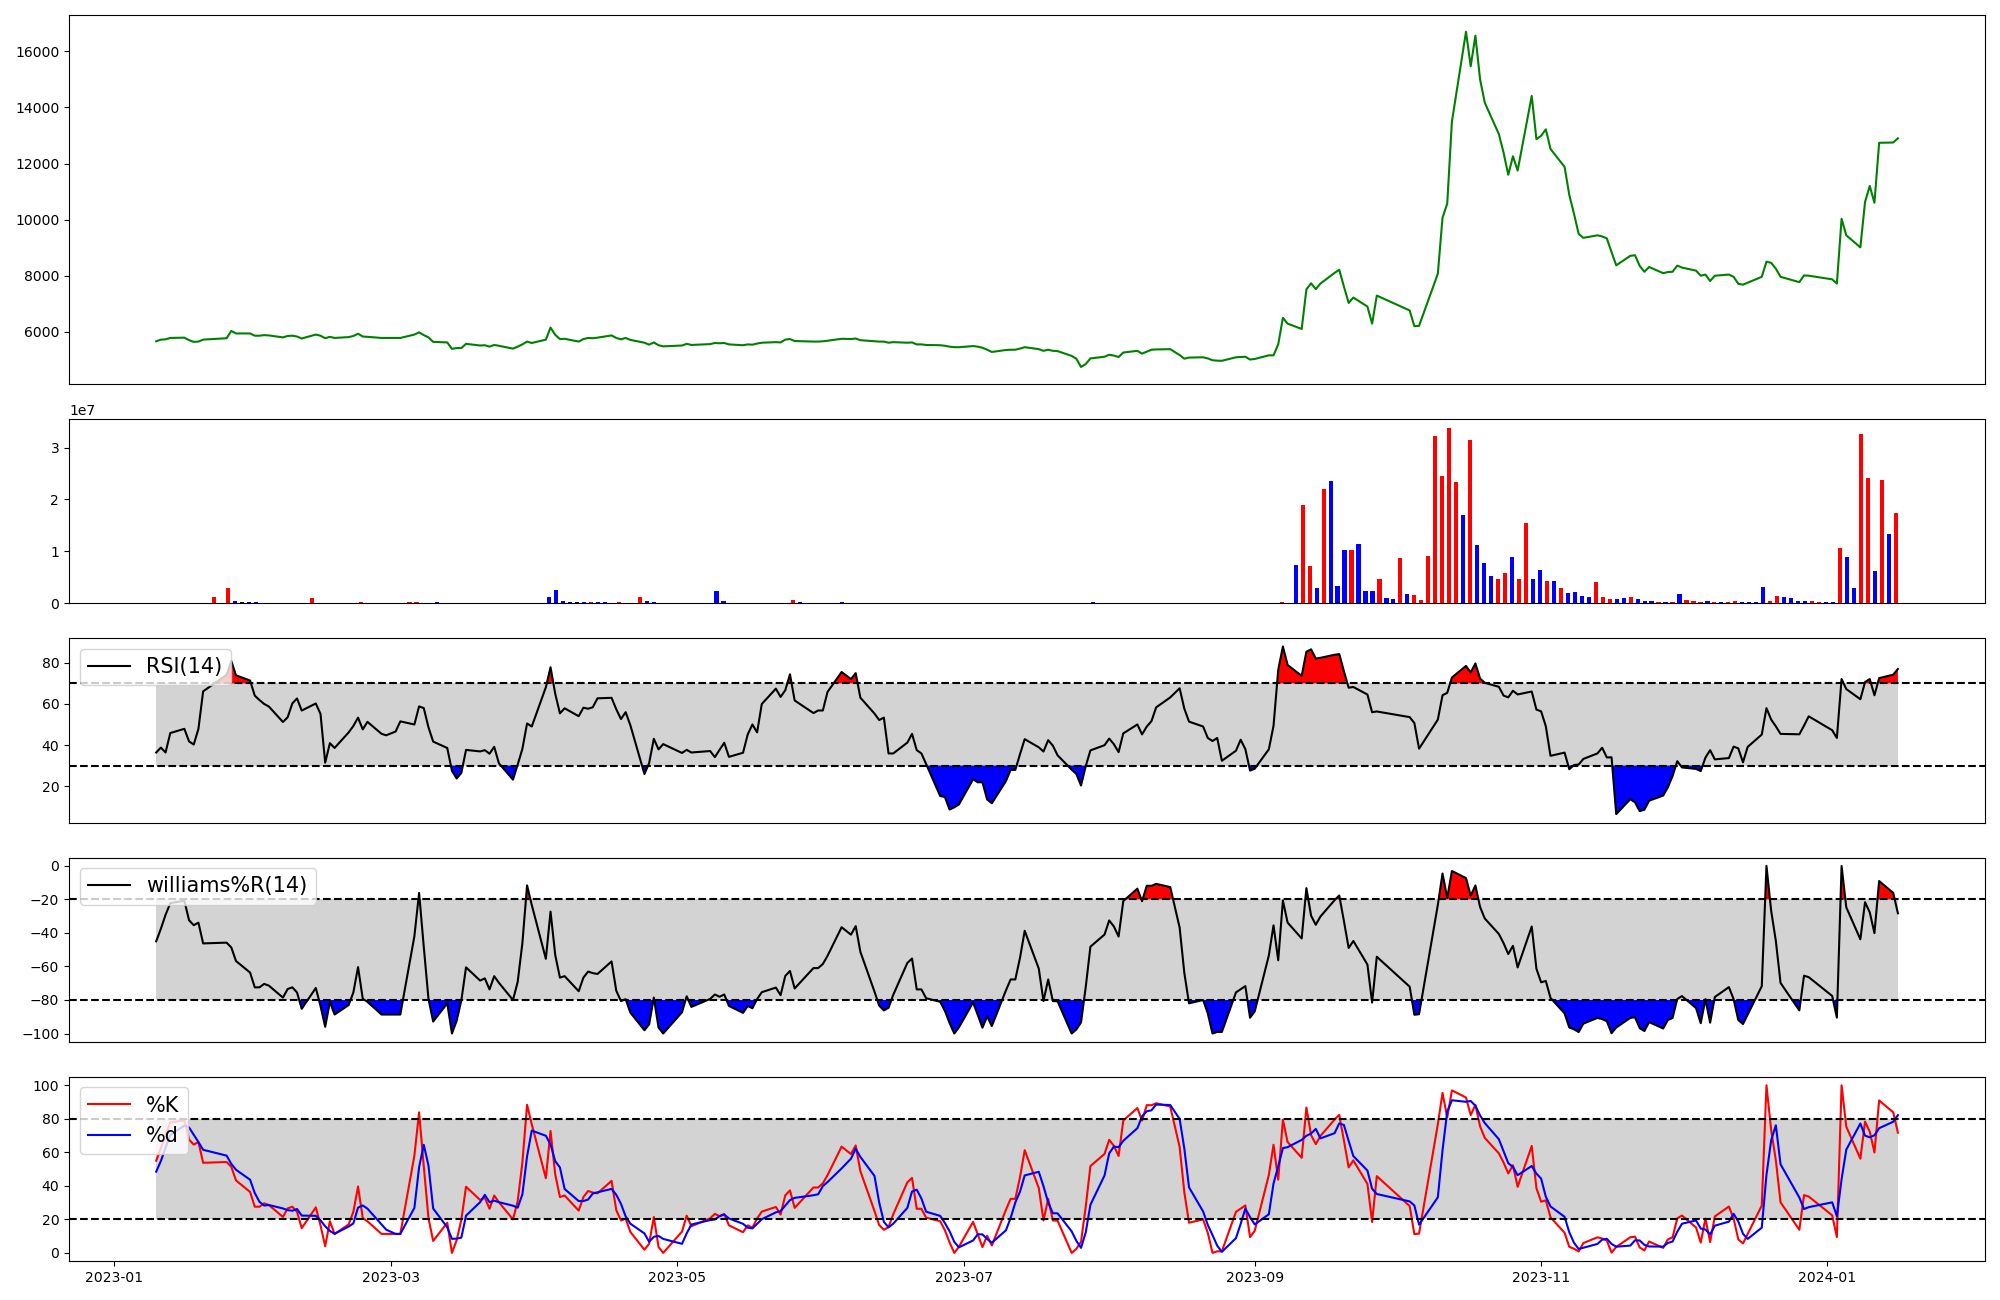Click the 2023-07 x-axis date label
This screenshot has height=1300, width=2000.
pyautogui.click(x=964, y=1277)
